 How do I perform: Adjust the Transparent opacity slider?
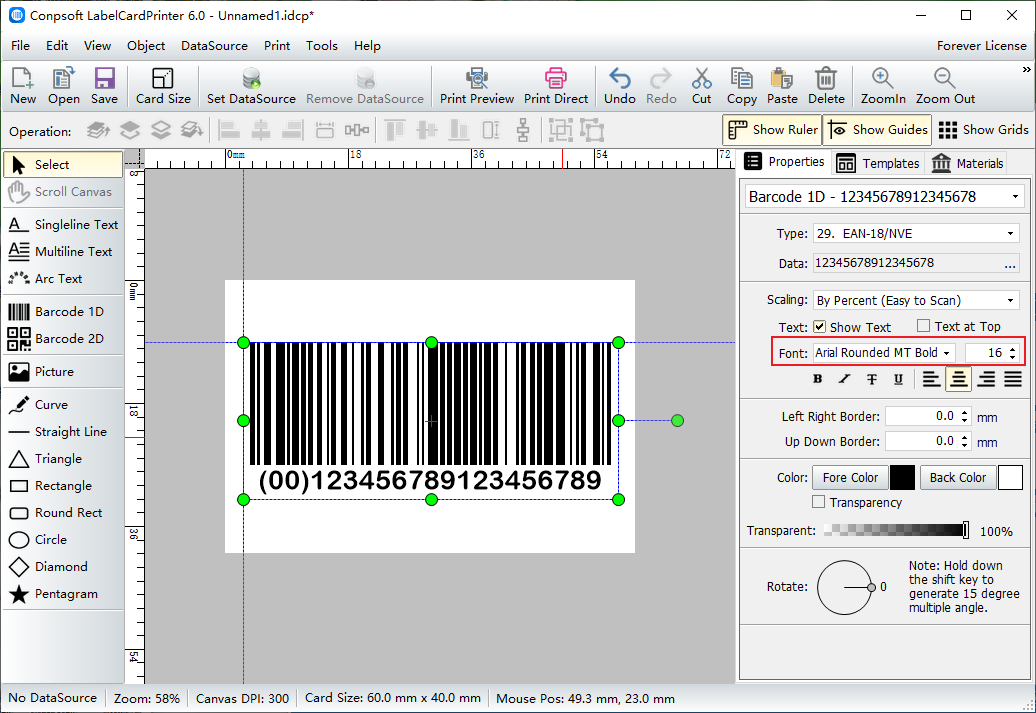point(897,530)
